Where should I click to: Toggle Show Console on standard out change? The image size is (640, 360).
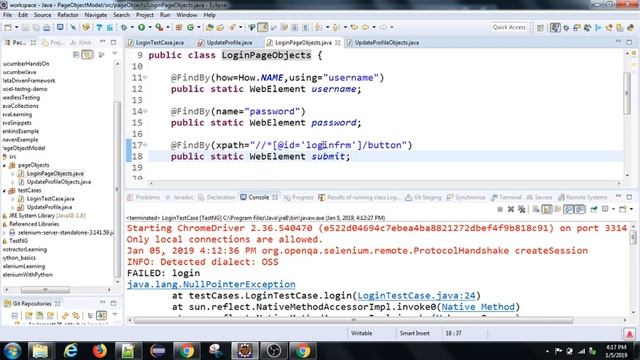[x=569, y=209]
